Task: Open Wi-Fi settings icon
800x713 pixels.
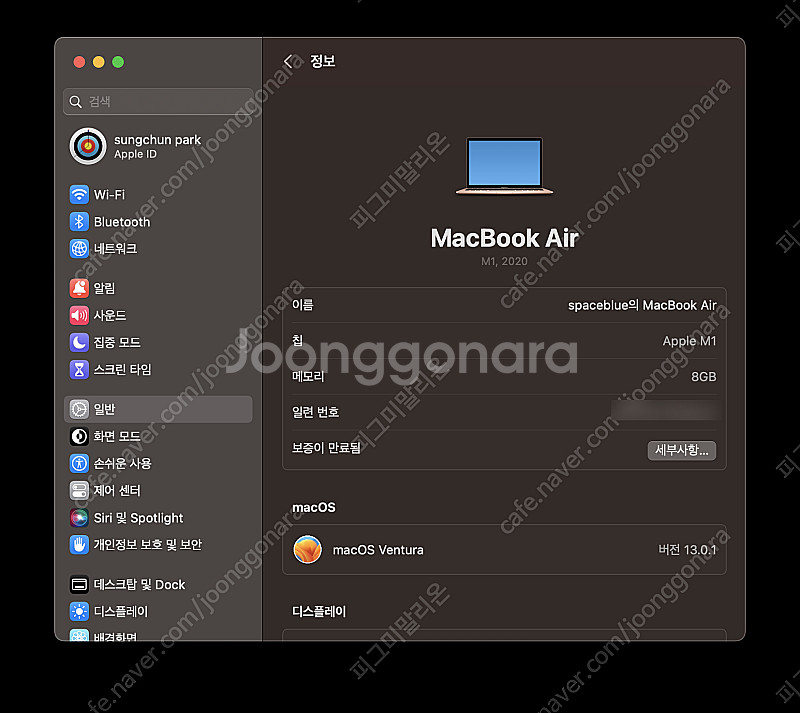Action: tap(79, 194)
